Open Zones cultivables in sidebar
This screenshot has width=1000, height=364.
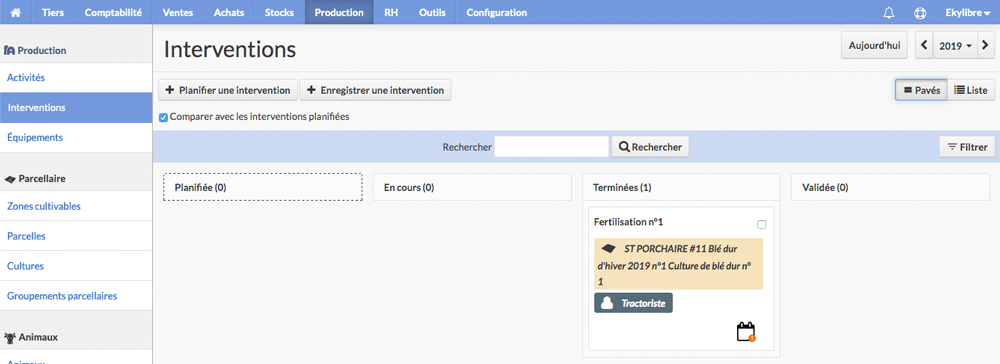[x=76, y=207]
